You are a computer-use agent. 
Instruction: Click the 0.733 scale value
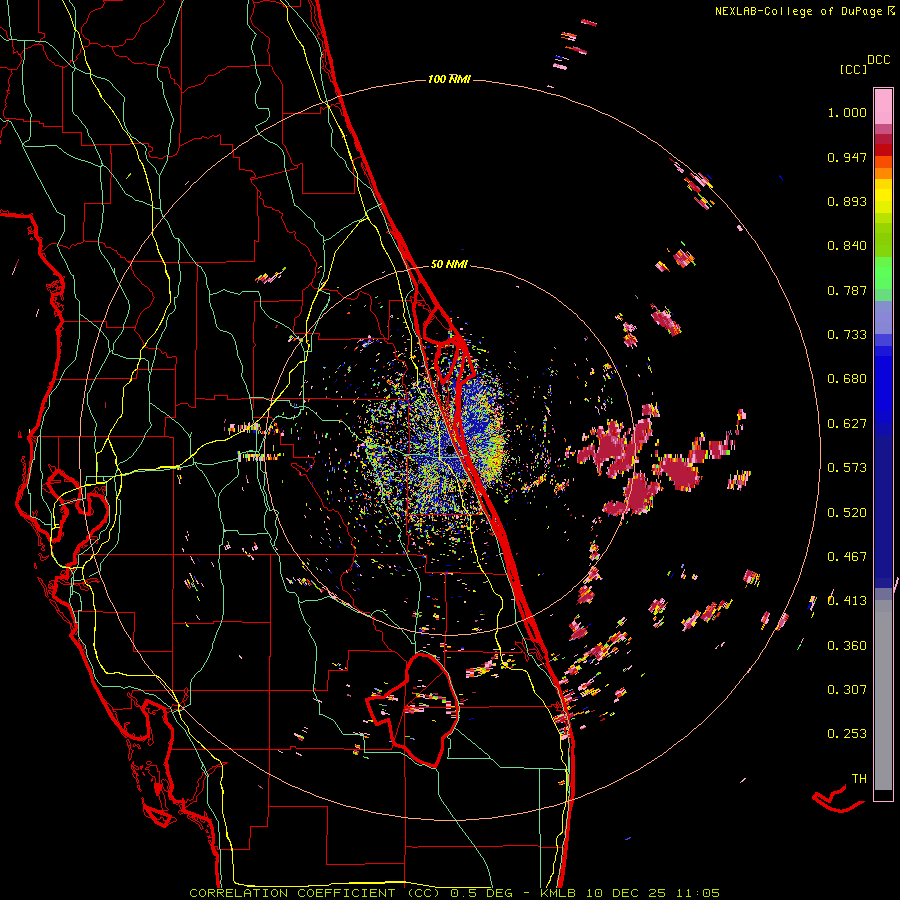[x=847, y=335]
